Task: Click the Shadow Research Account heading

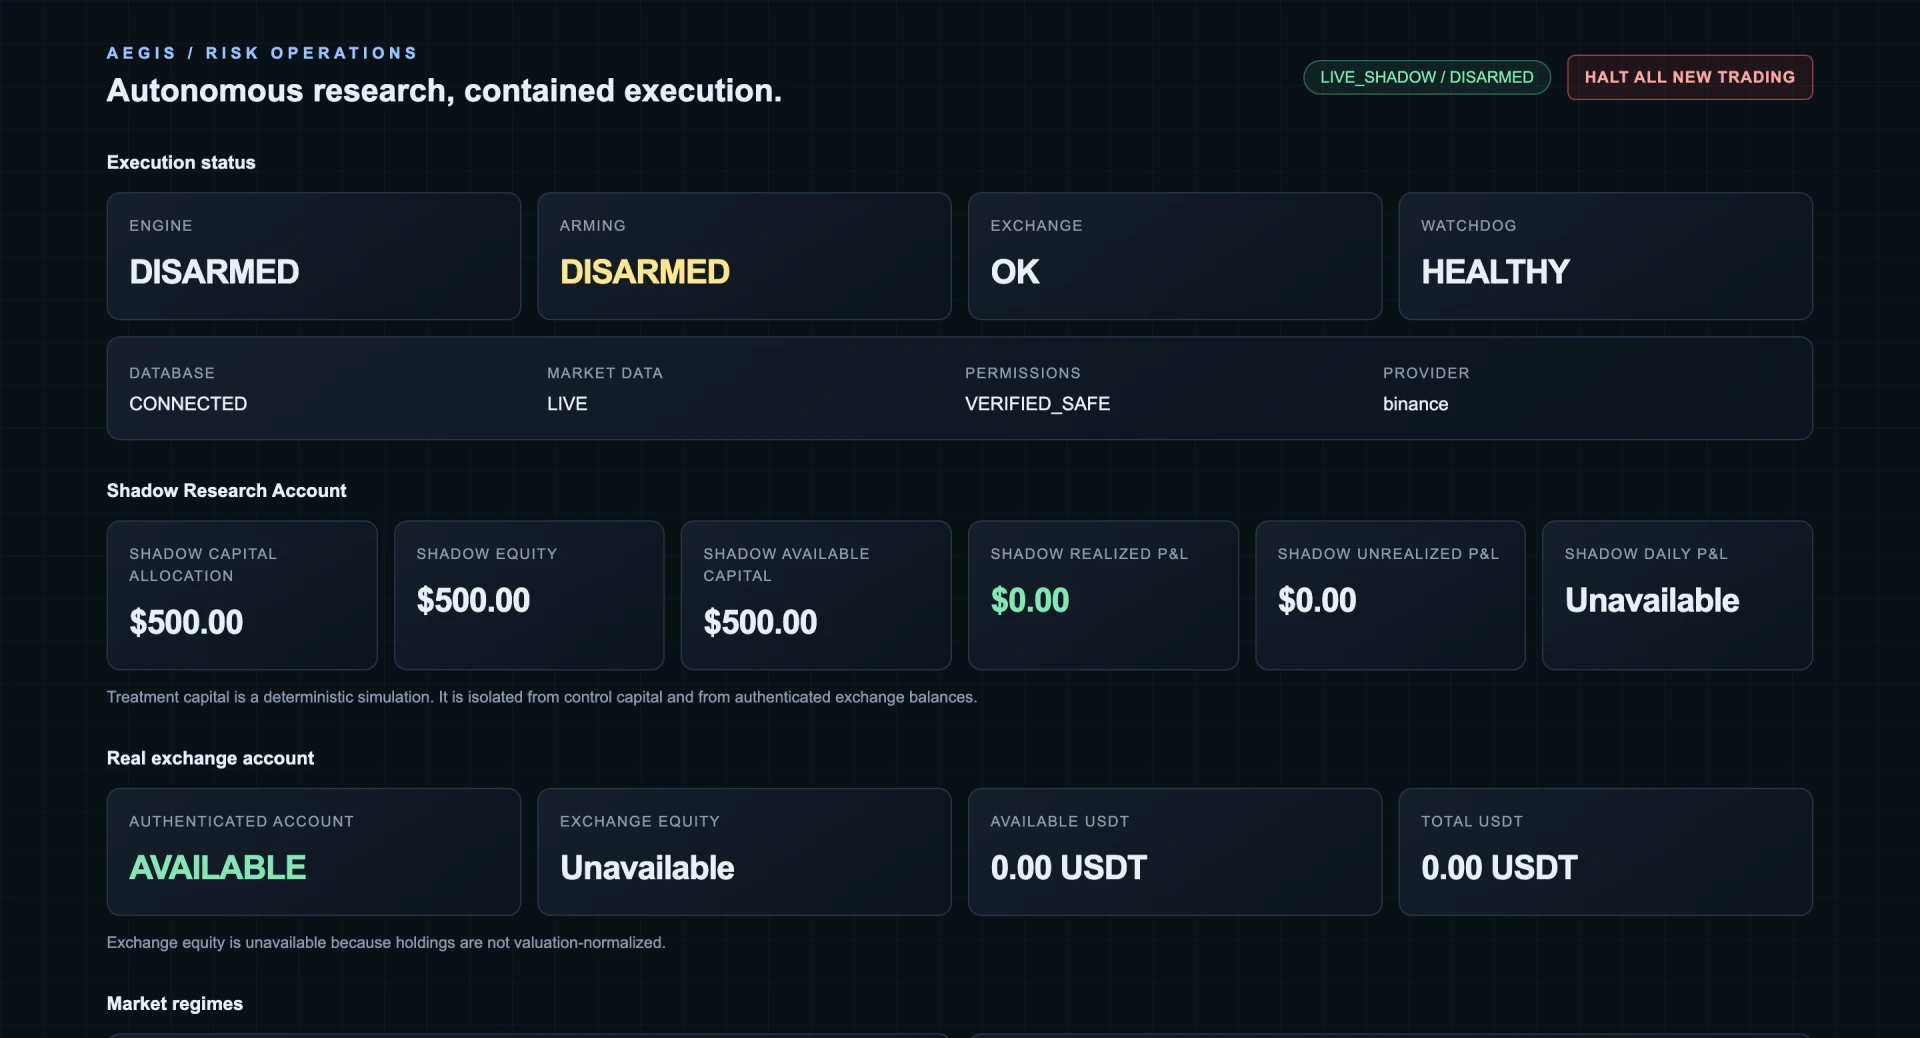Action: click(227, 491)
